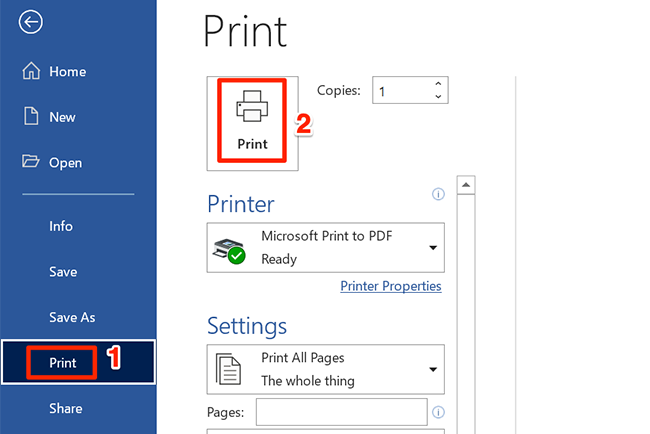Decrease copies with the down arrow
This screenshot has height=434, width=650.
pyautogui.click(x=438, y=97)
